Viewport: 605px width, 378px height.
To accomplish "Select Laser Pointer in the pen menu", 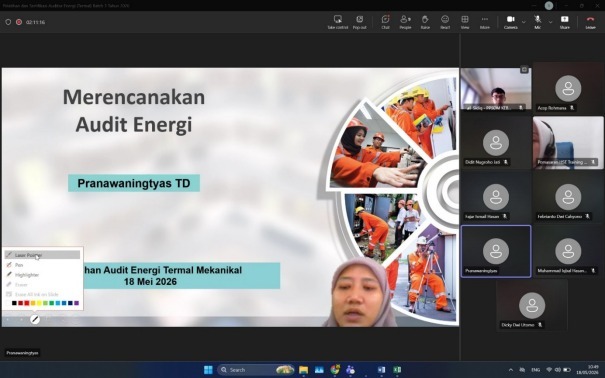I will [42, 255].
